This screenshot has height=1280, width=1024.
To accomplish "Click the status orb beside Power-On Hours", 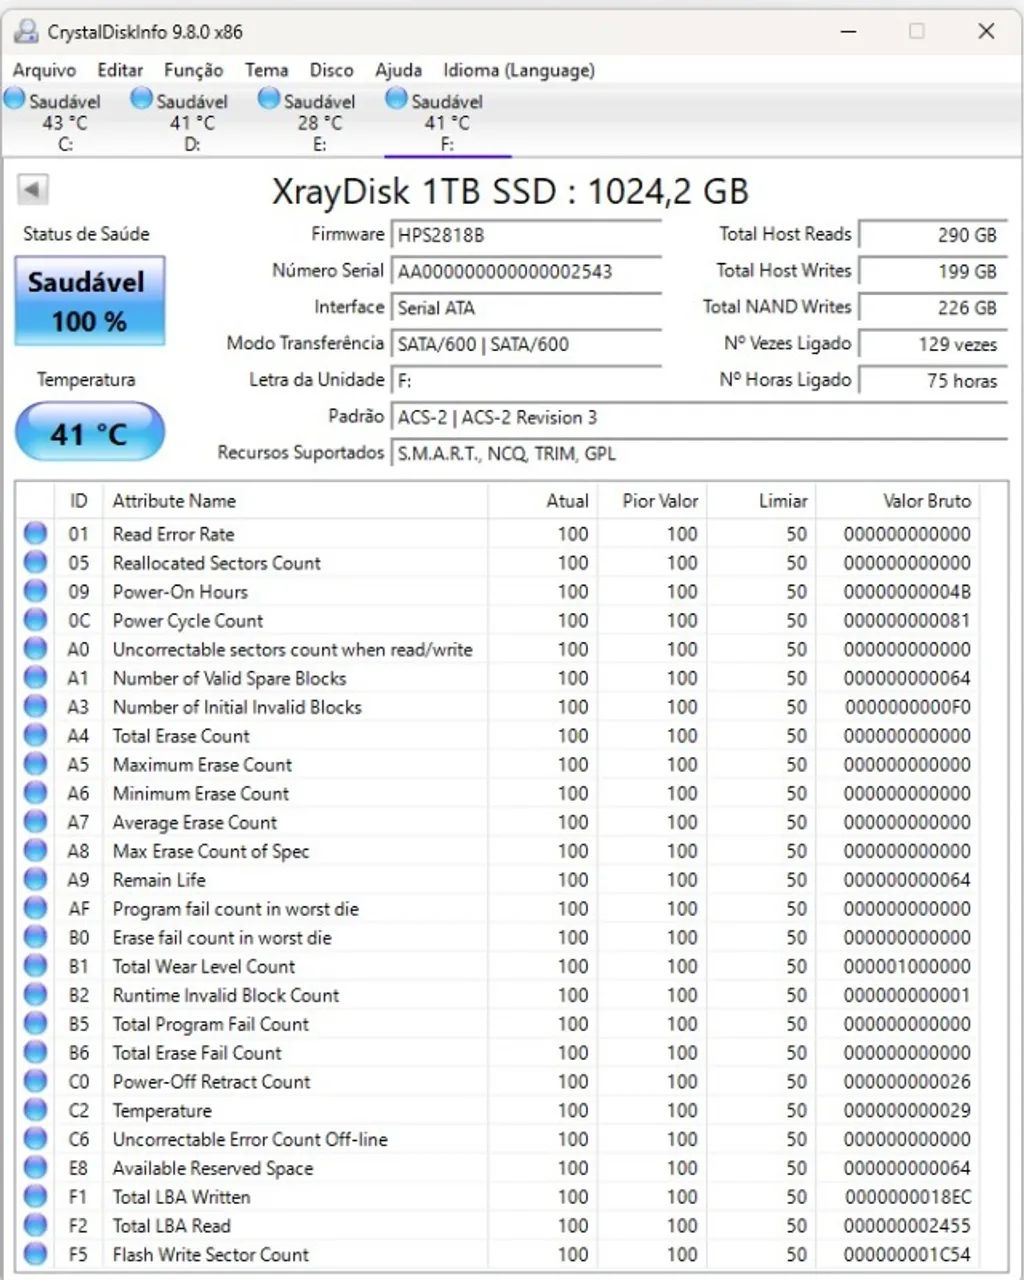I will tap(36, 591).
